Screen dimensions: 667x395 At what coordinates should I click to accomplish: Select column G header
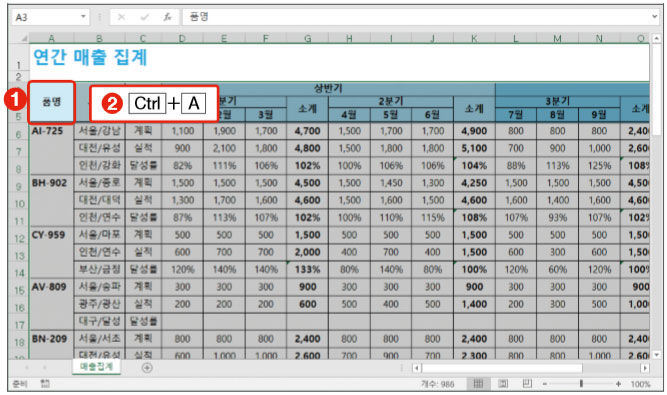coord(308,39)
